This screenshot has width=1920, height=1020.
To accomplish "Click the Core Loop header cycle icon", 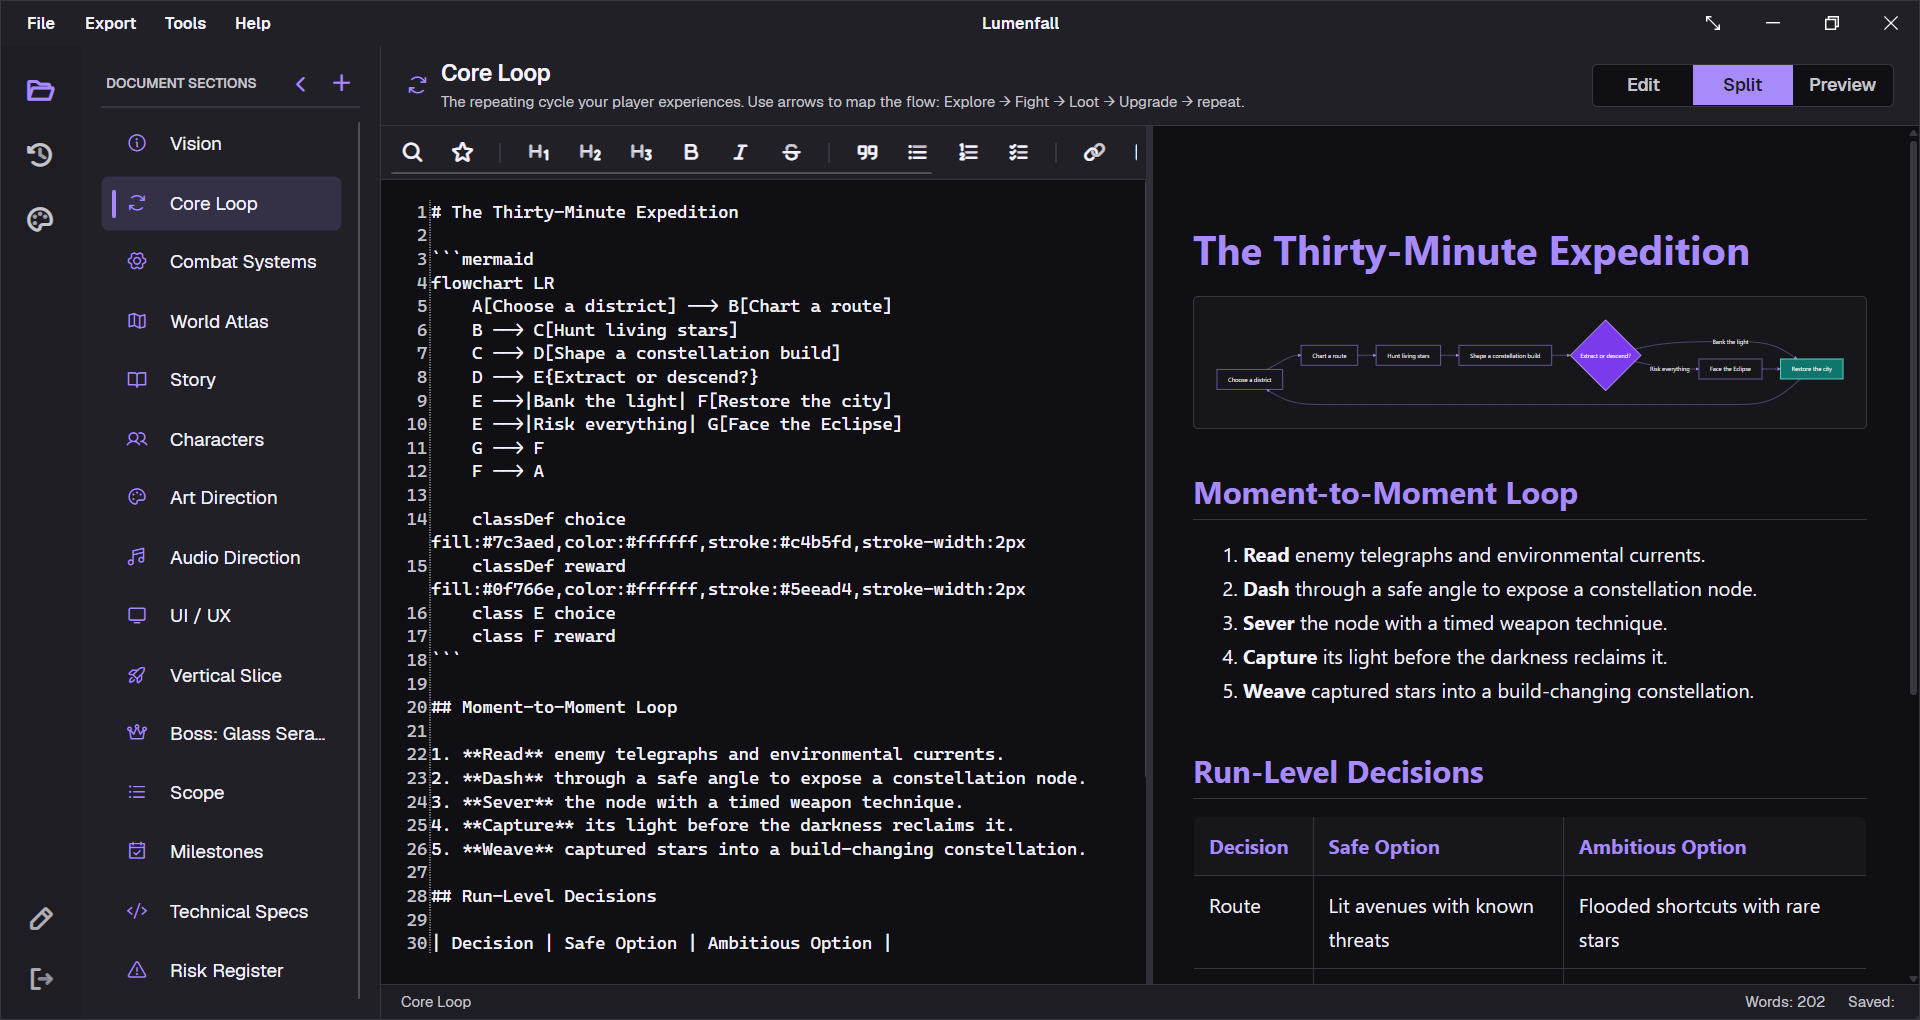I will click(x=417, y=85).
